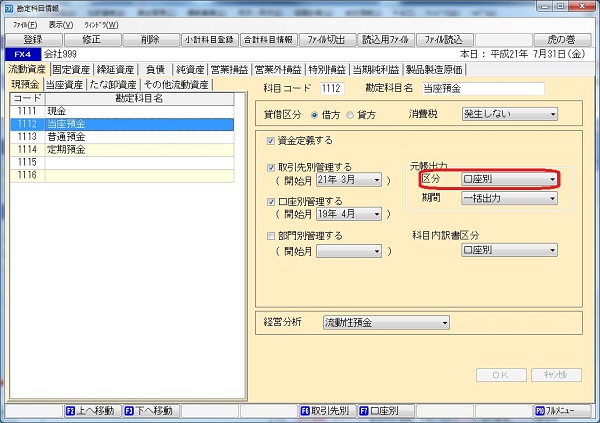This screenshot has width=600, height=423.
Task: Select the empty row coded 1116
Action: pyautogui.click(x=122, y=175)
